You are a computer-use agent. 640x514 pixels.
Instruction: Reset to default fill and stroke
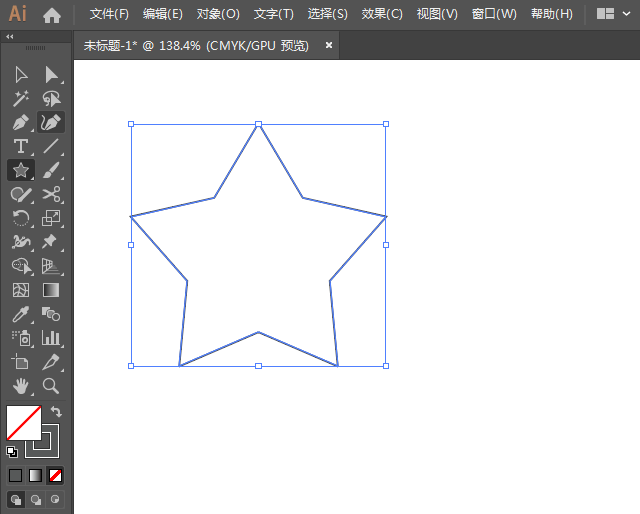tap(12, 452)
